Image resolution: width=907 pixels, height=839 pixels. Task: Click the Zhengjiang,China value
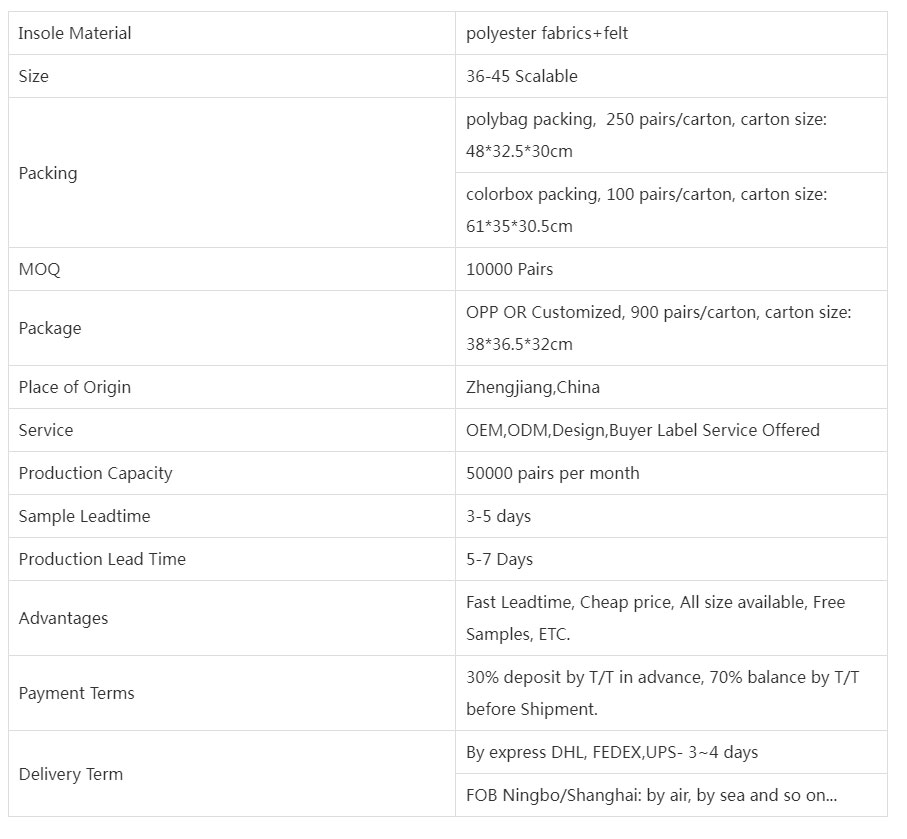pyautogui.click(x=533, y=387)
